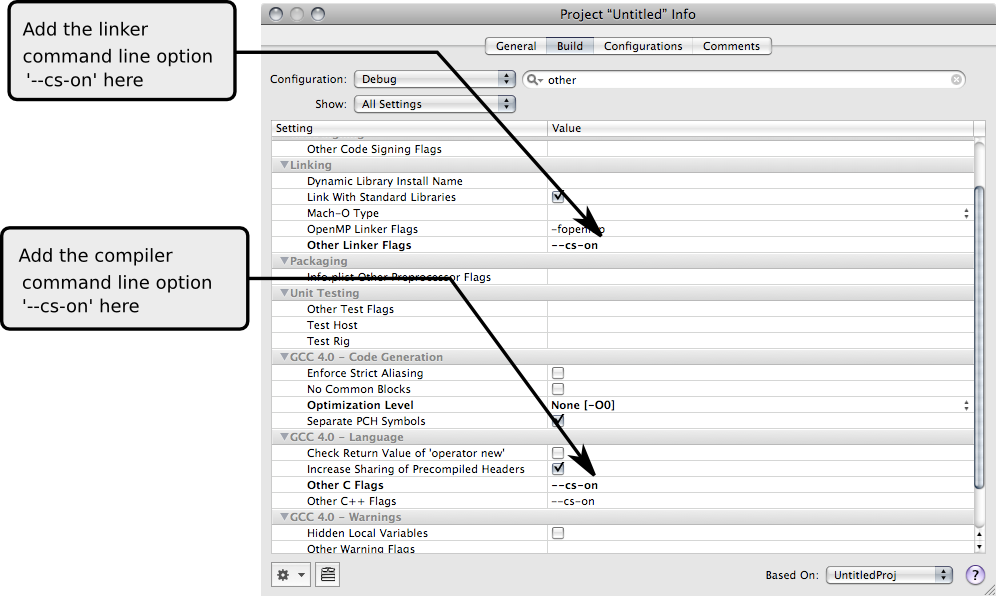The width and height of the screenshot is (996, 596).
Task: Enable No Common Blocks
Action: click(557, 388)
